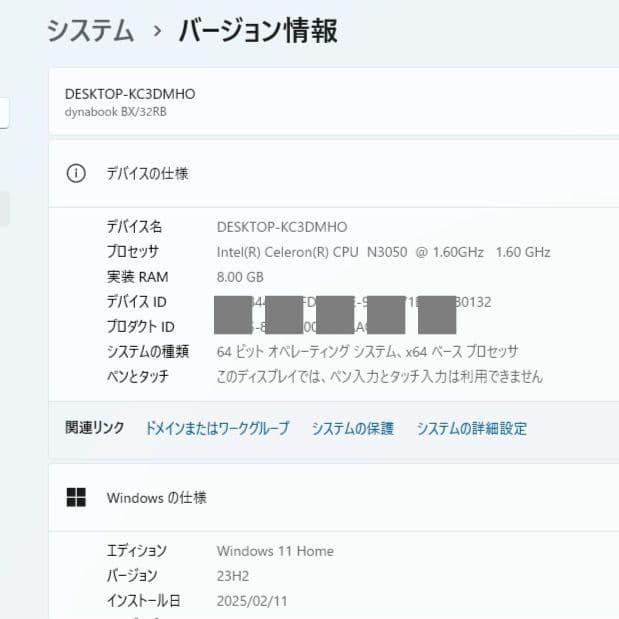The image size is (619, 619).
Task: Collapse the デバイスの仕様 section header
Action: click(x=334, y=174)
